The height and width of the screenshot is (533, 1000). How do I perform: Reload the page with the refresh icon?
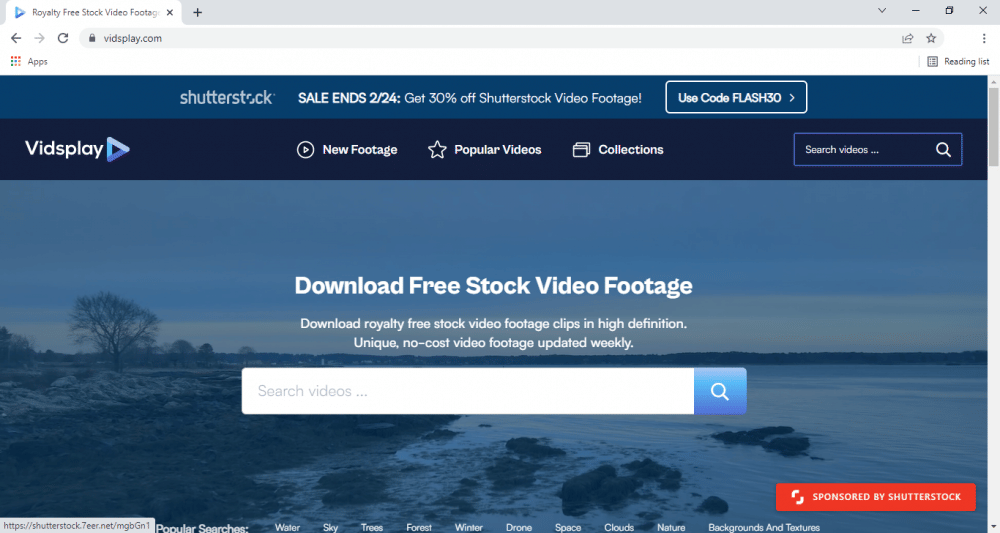[x=63, y=38]
